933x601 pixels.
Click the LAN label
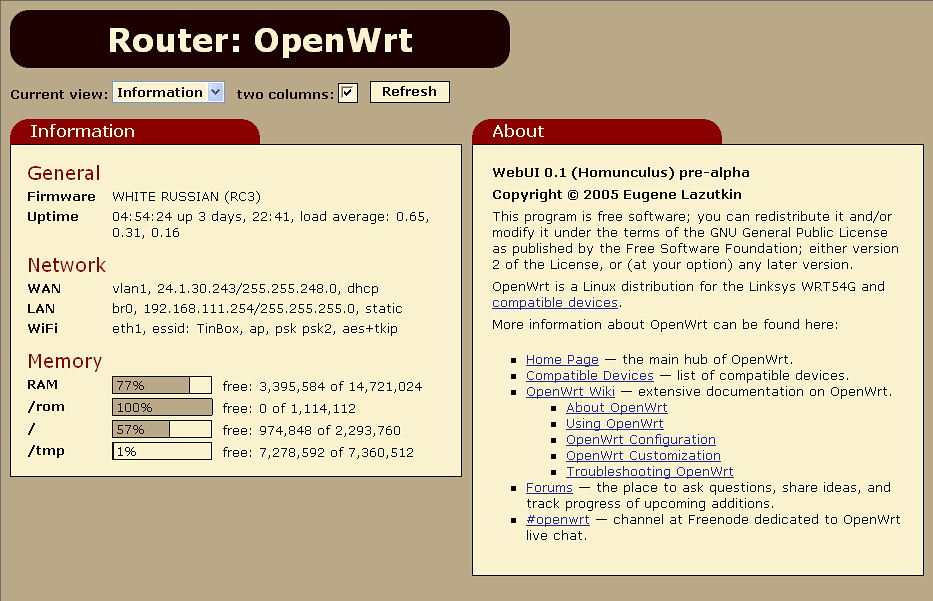coord(41,309)
